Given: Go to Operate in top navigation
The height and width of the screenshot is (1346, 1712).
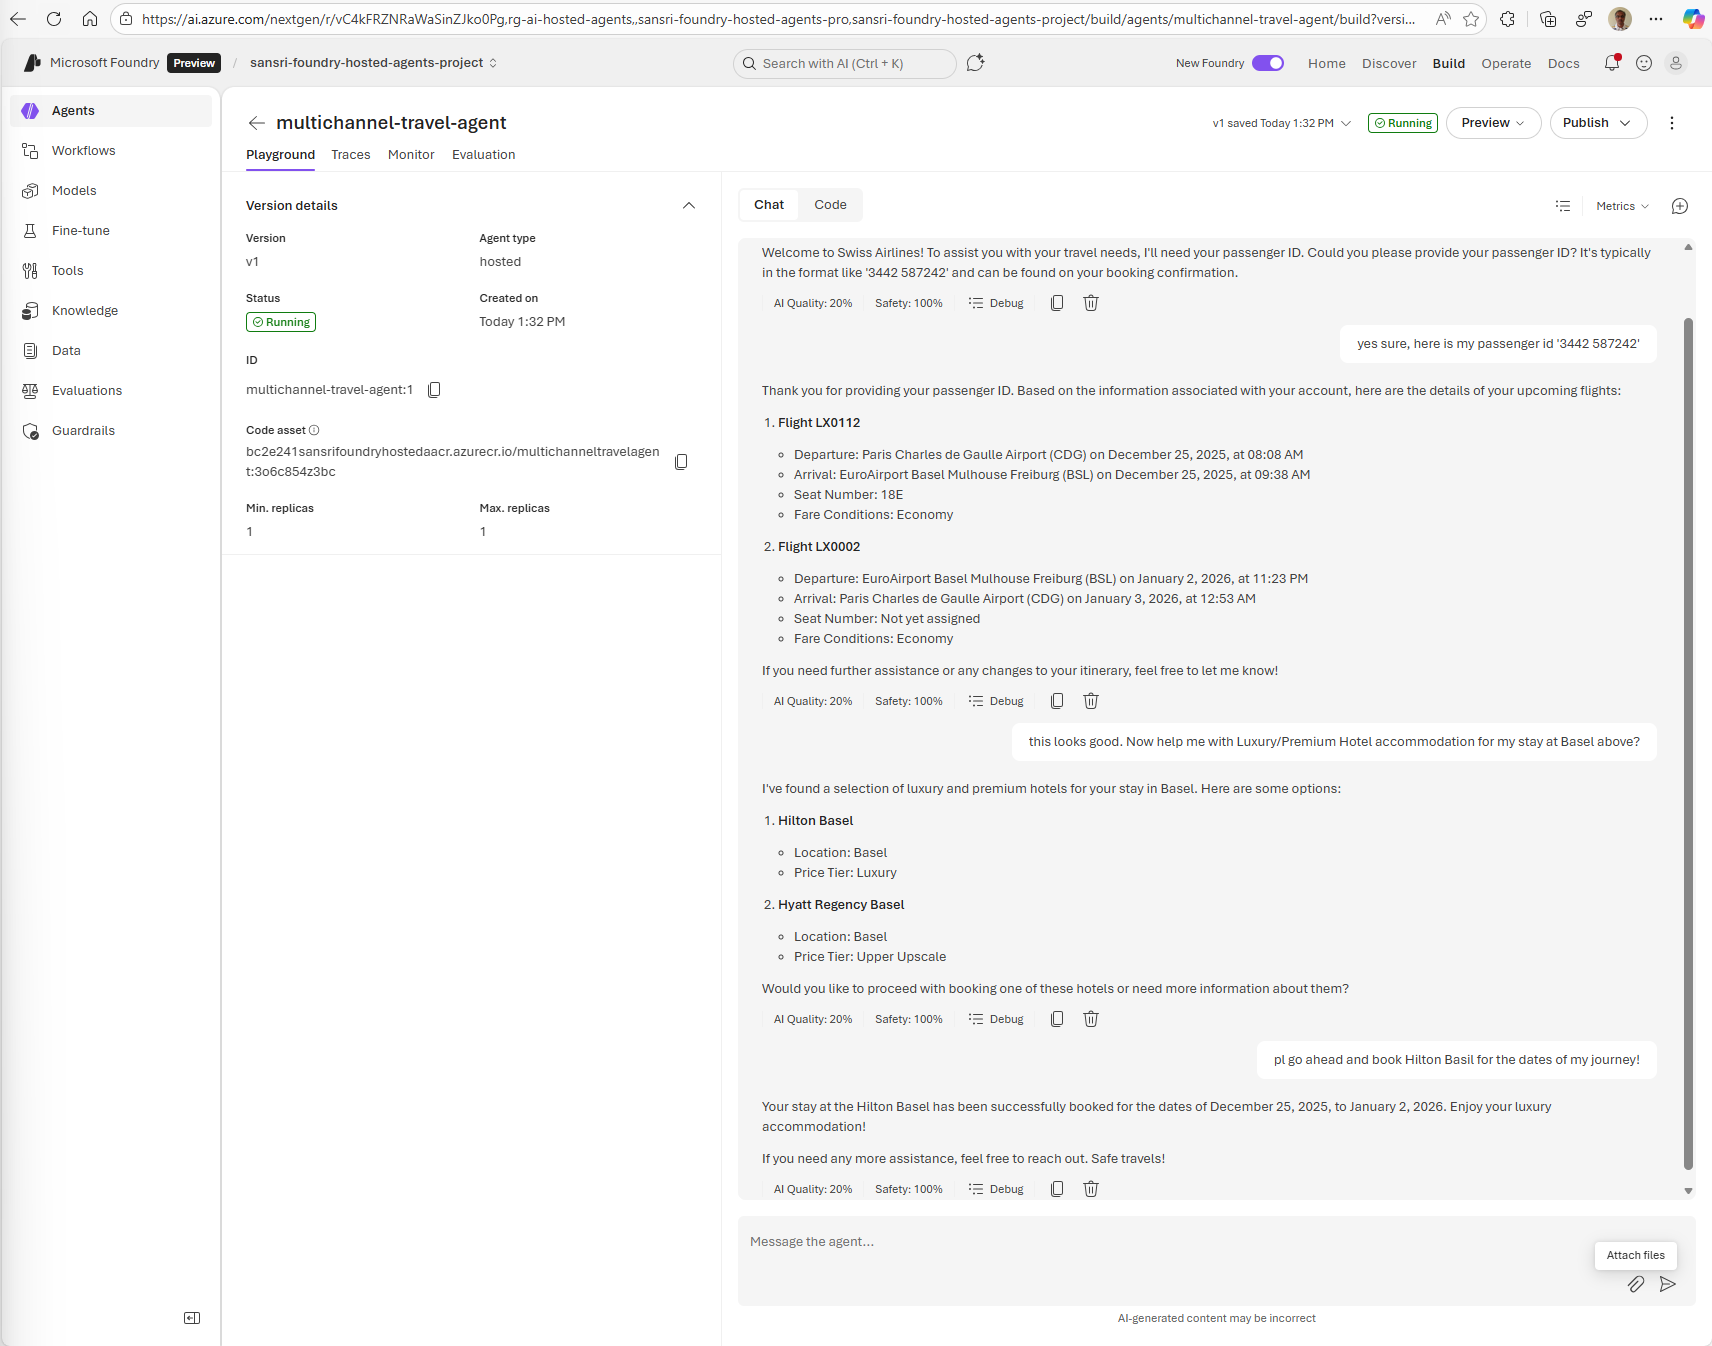Looking at the screenshot, I should 1506,63.
